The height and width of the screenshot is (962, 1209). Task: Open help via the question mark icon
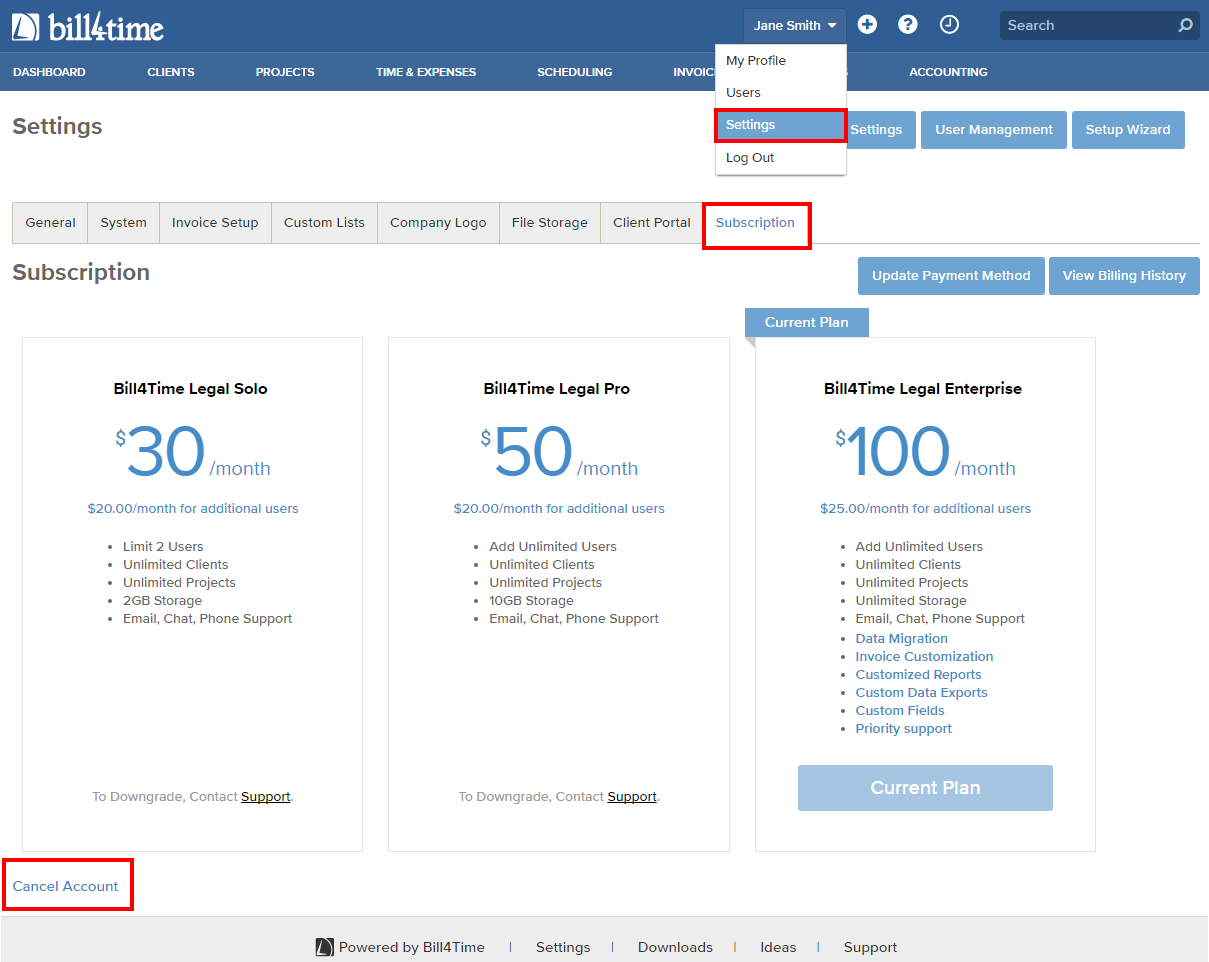[908, 25]
